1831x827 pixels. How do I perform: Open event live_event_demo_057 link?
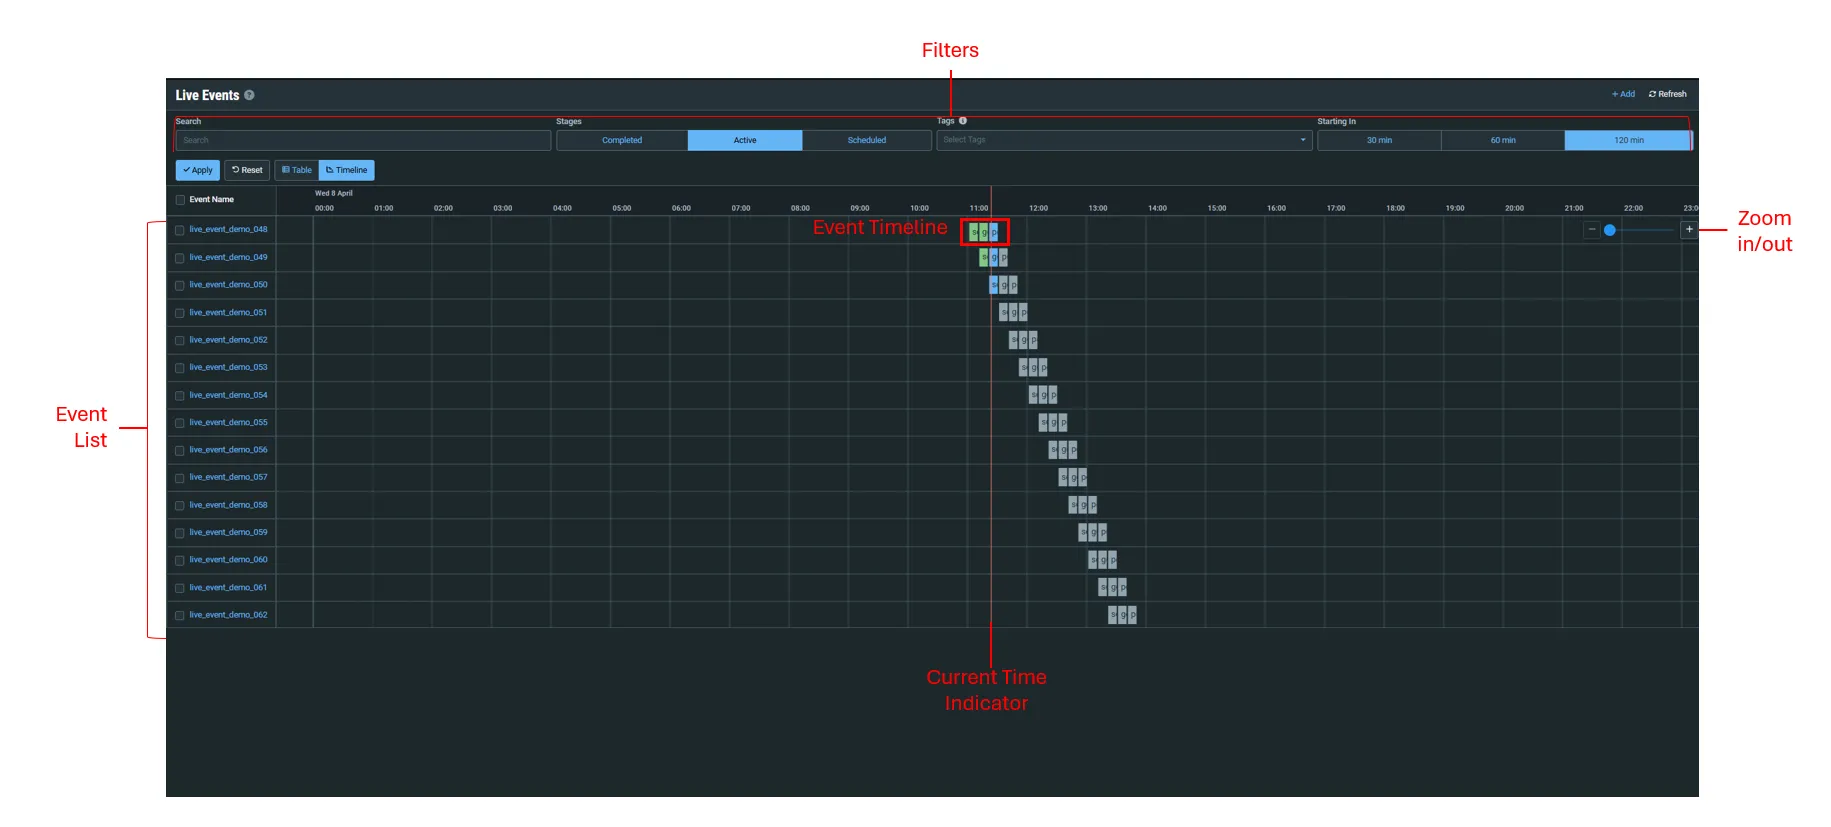(228, 477)
